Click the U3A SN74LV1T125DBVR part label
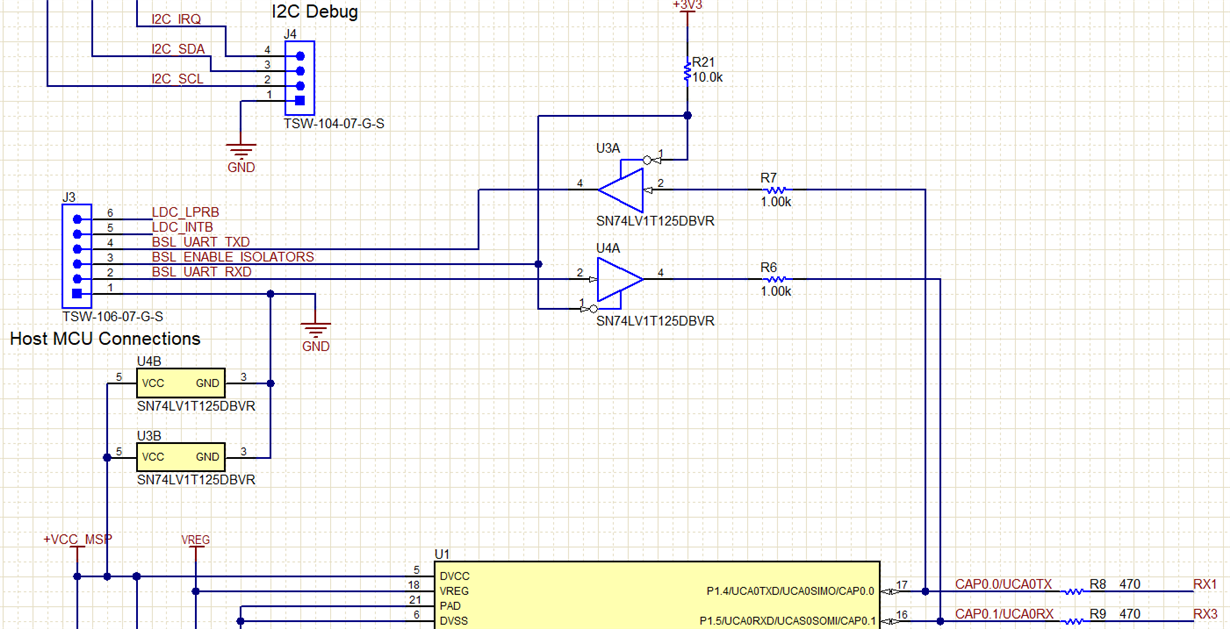The width and height of the screenshot is (1230, 629). (655, 221)
